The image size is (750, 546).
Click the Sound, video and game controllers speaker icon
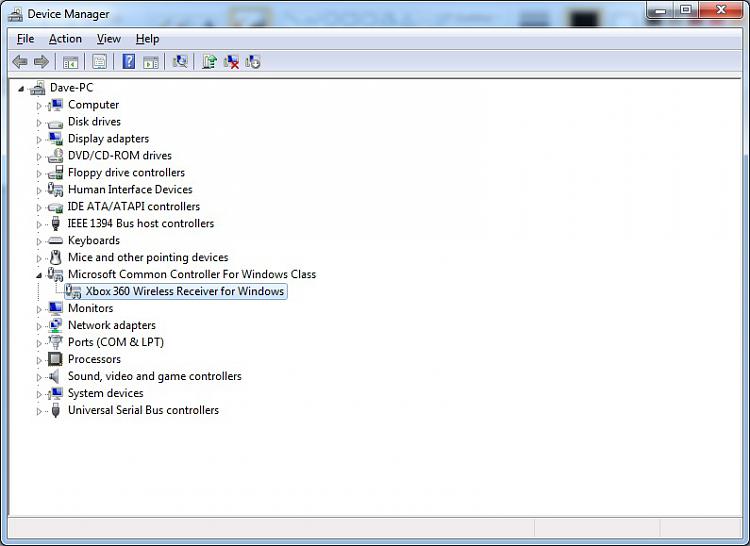point(55,376)
